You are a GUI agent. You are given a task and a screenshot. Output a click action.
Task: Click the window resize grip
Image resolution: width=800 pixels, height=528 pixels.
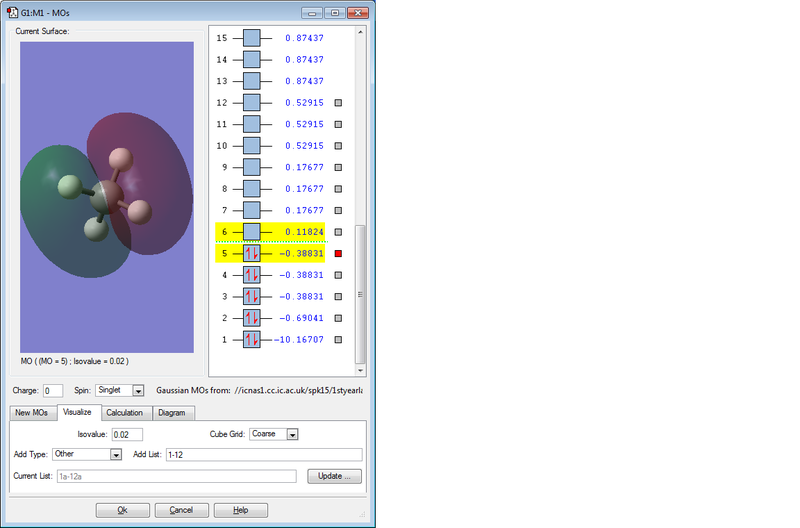pos(363,514)
